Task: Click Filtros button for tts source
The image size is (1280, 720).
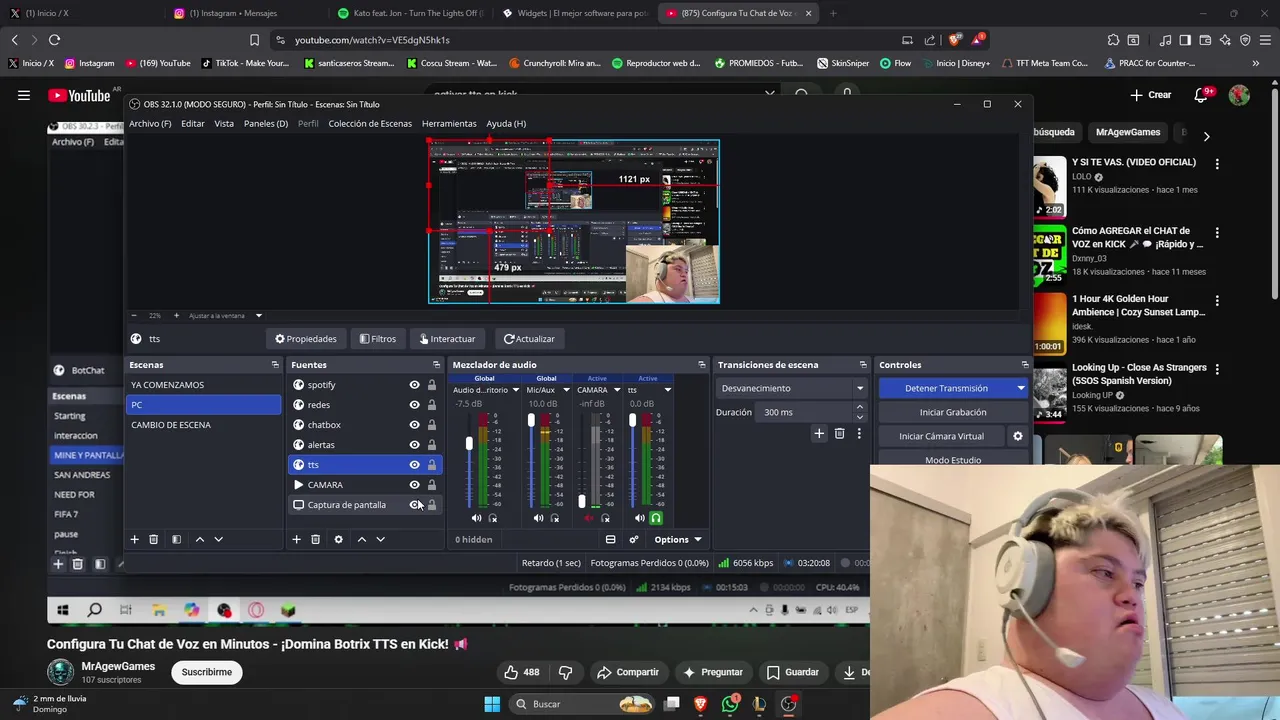Action: click(x=378, y=339)
